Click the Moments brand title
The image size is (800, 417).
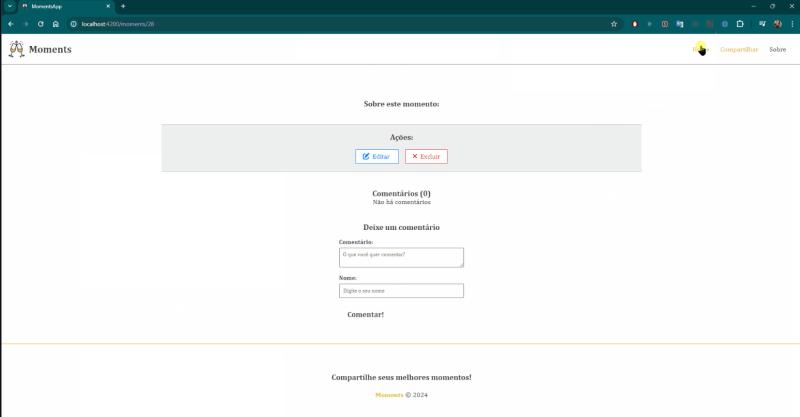click(50, 50)
